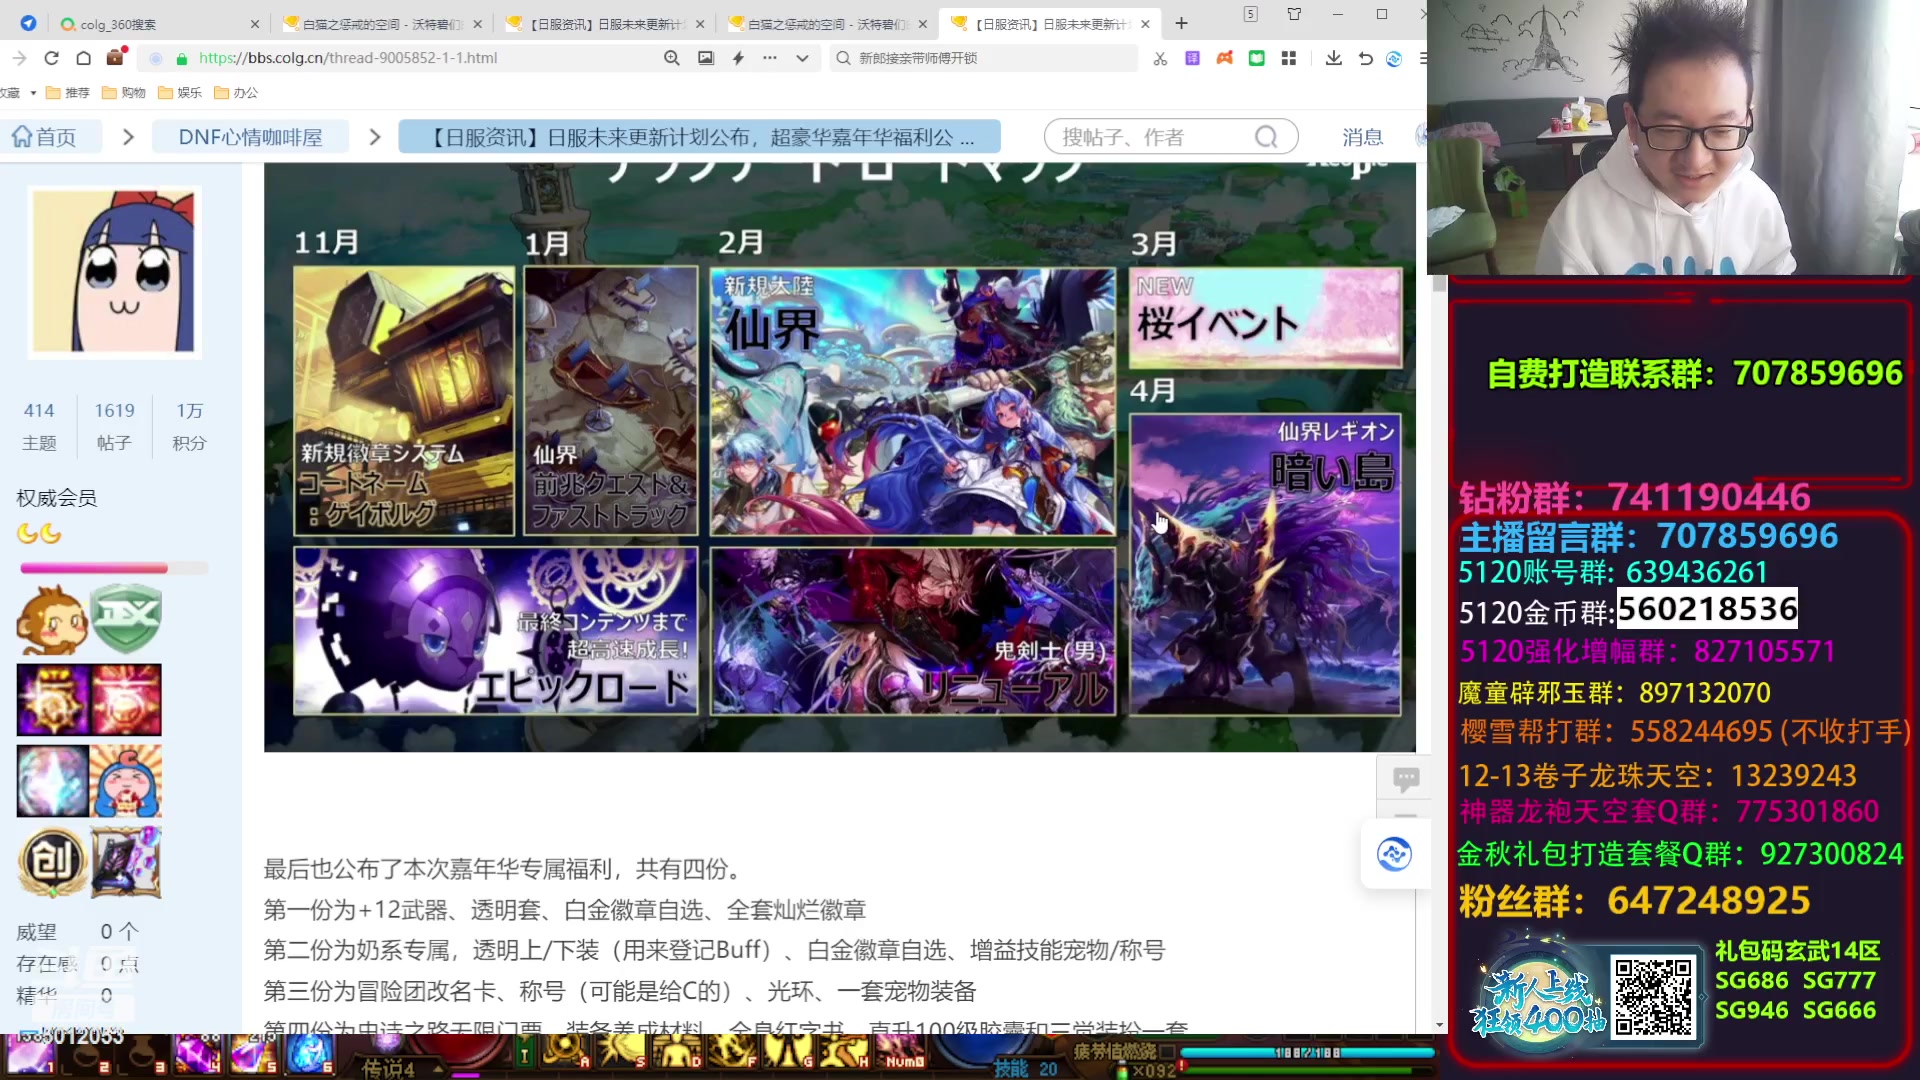Click the 桜イベント March banner

tap(1265, 318)
